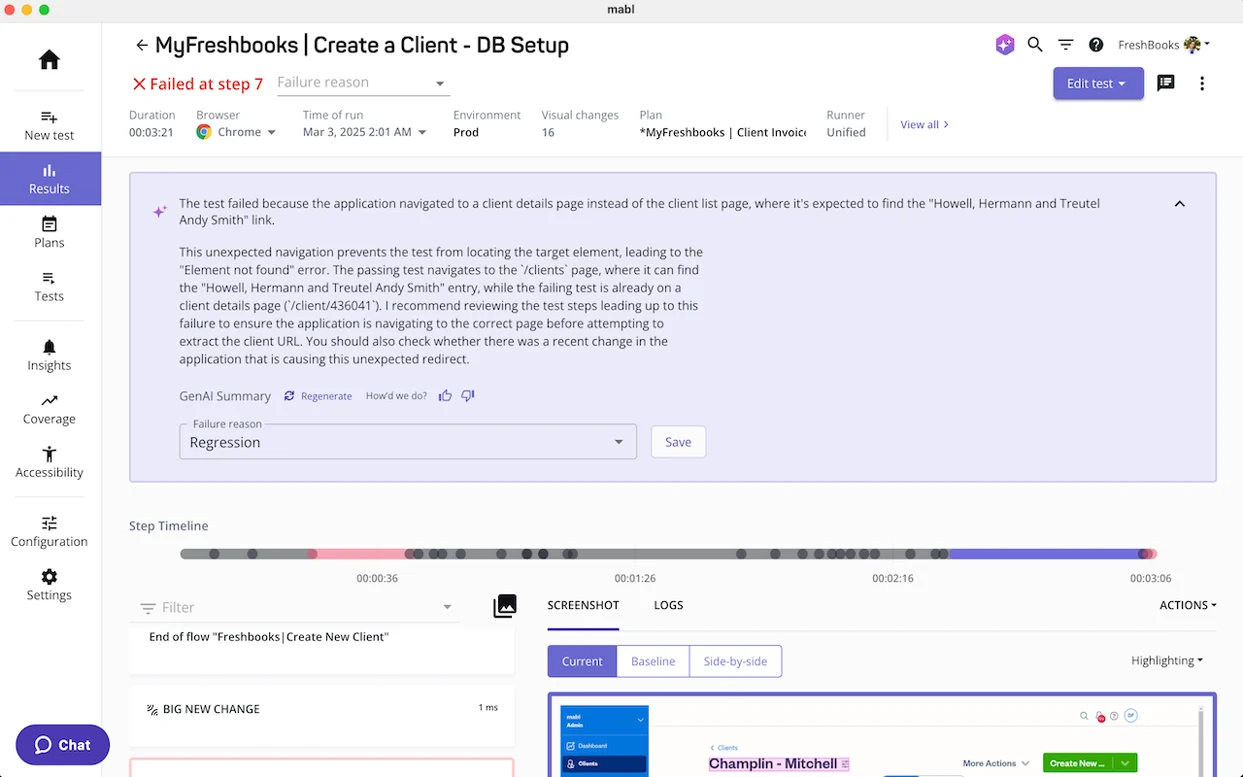This screenshot has width=1243, height=777.
Task: Click the search magnifier icon
Action: (1035, 45)
